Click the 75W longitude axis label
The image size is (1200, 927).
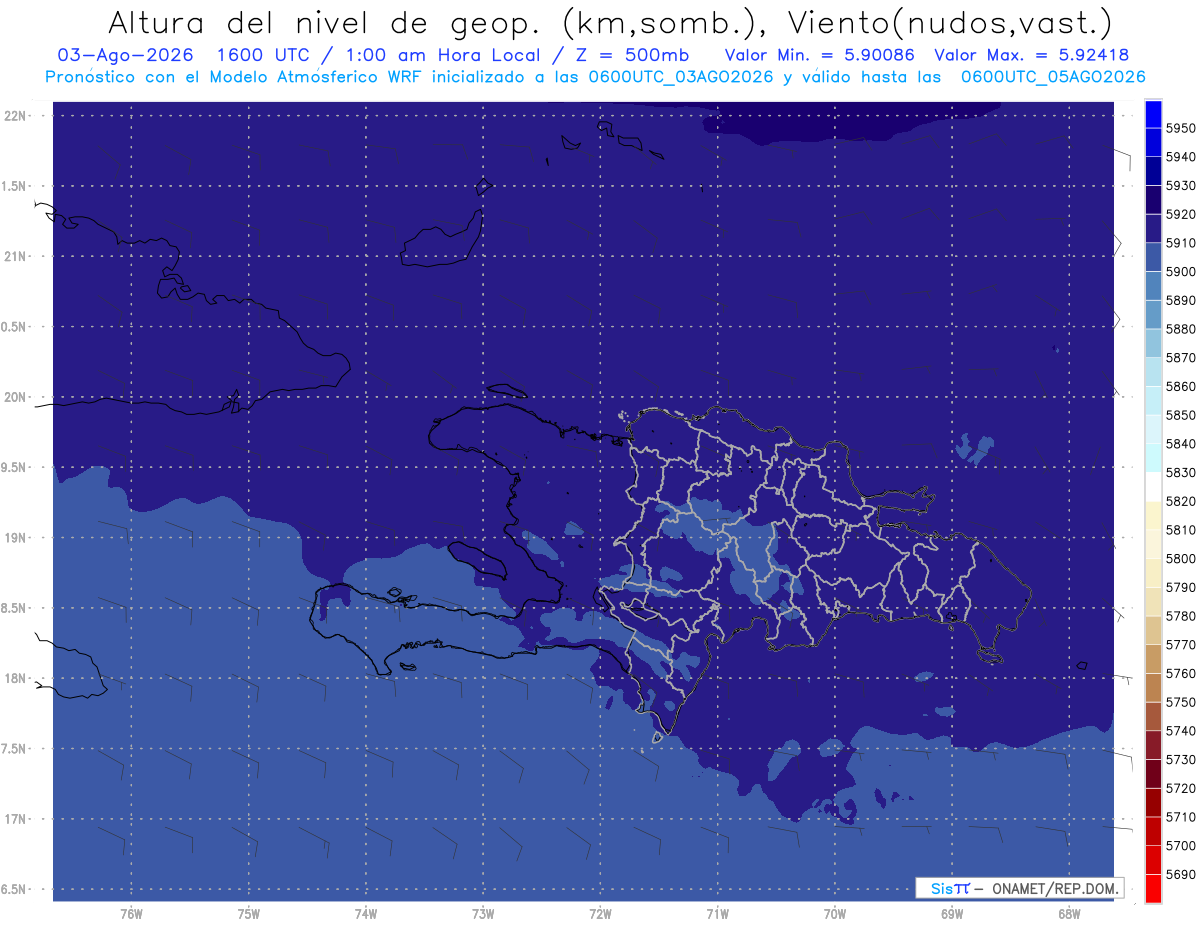(249, 914)
